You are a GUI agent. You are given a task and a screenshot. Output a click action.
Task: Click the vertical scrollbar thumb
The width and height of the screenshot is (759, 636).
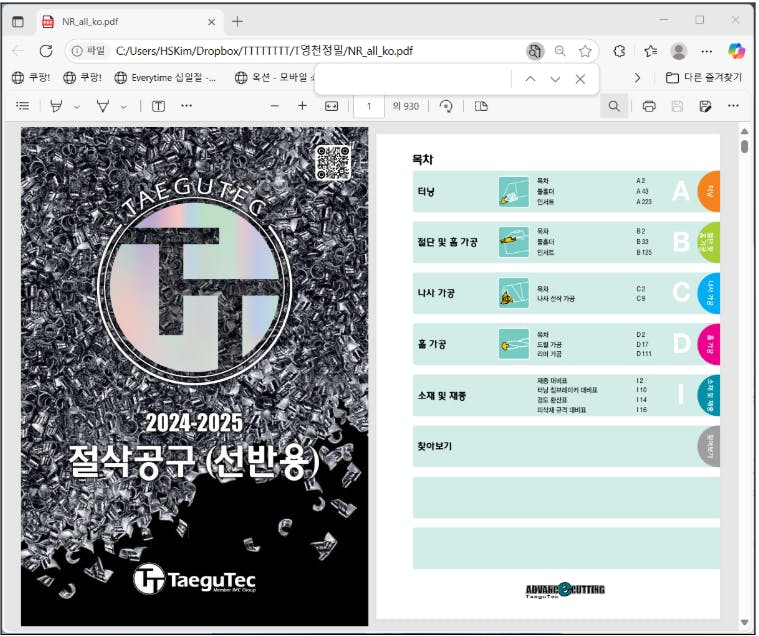pyautogui.click(x=744, y=146)
